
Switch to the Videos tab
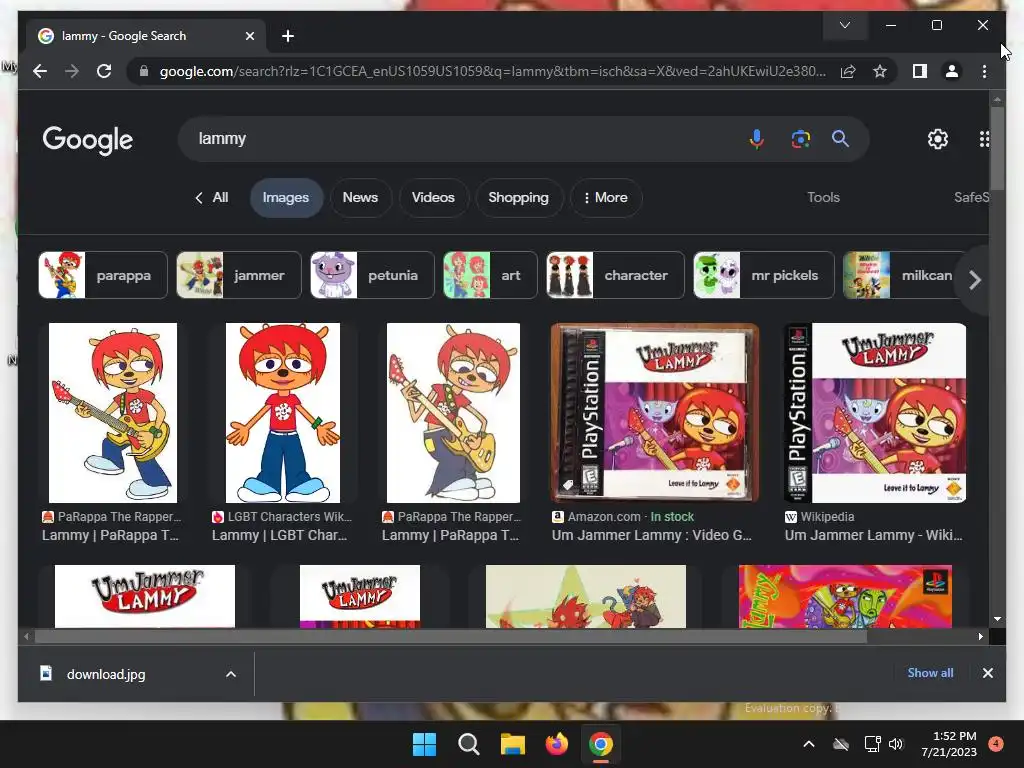click(433, 197)
